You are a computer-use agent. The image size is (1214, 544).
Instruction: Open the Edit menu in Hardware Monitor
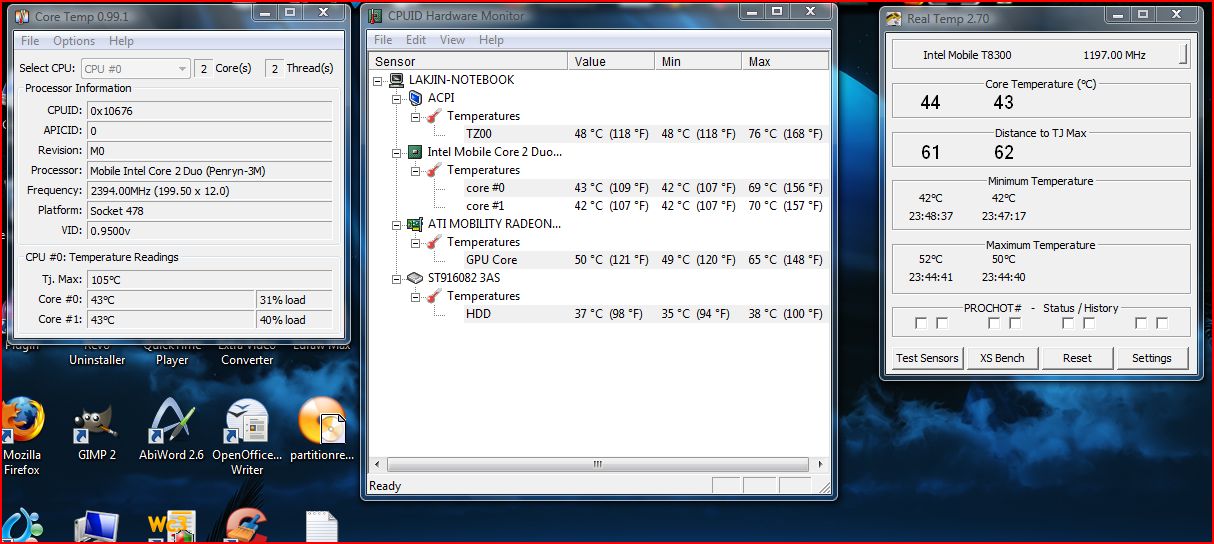(416, 40)
